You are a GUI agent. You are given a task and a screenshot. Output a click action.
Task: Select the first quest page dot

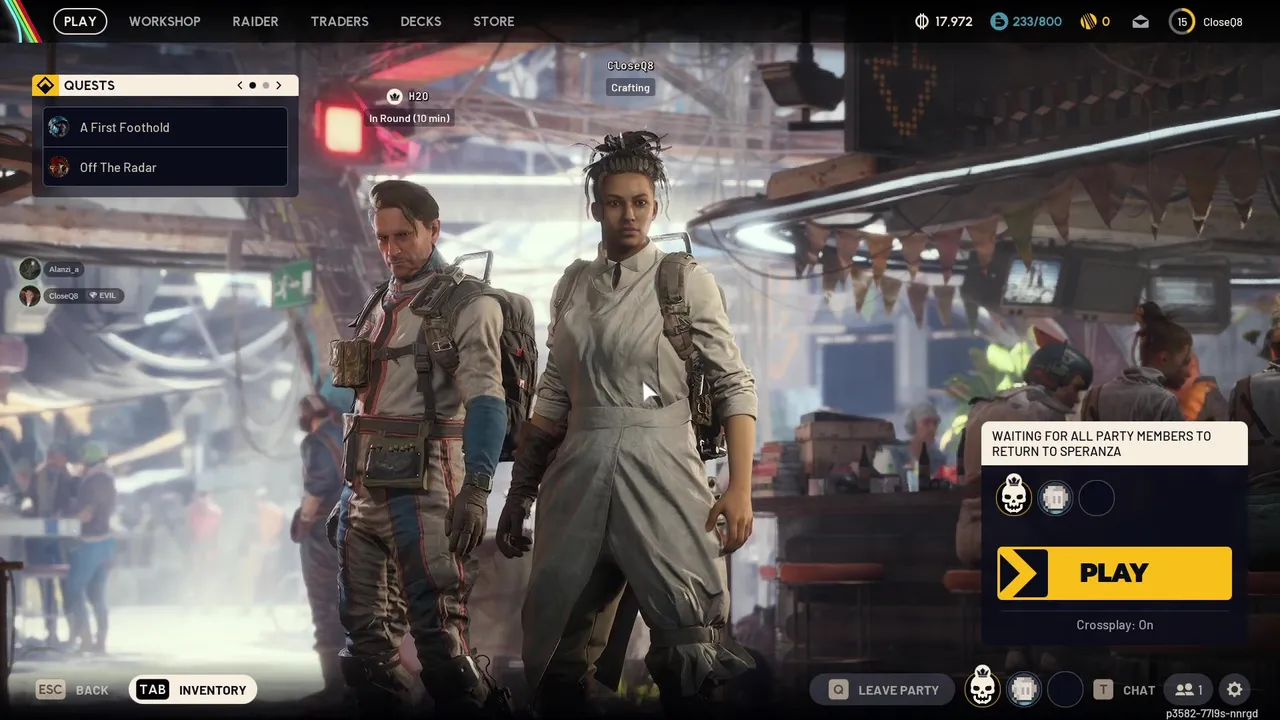252,85
